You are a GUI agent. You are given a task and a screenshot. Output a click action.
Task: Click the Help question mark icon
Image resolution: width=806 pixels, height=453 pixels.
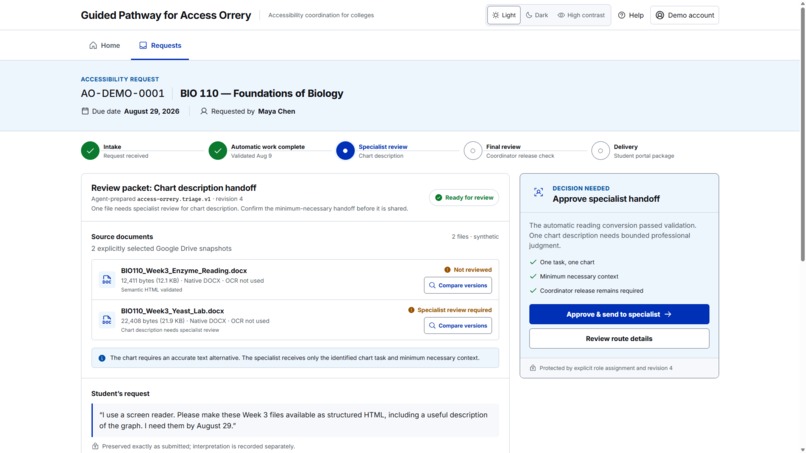tap(621, 15)
